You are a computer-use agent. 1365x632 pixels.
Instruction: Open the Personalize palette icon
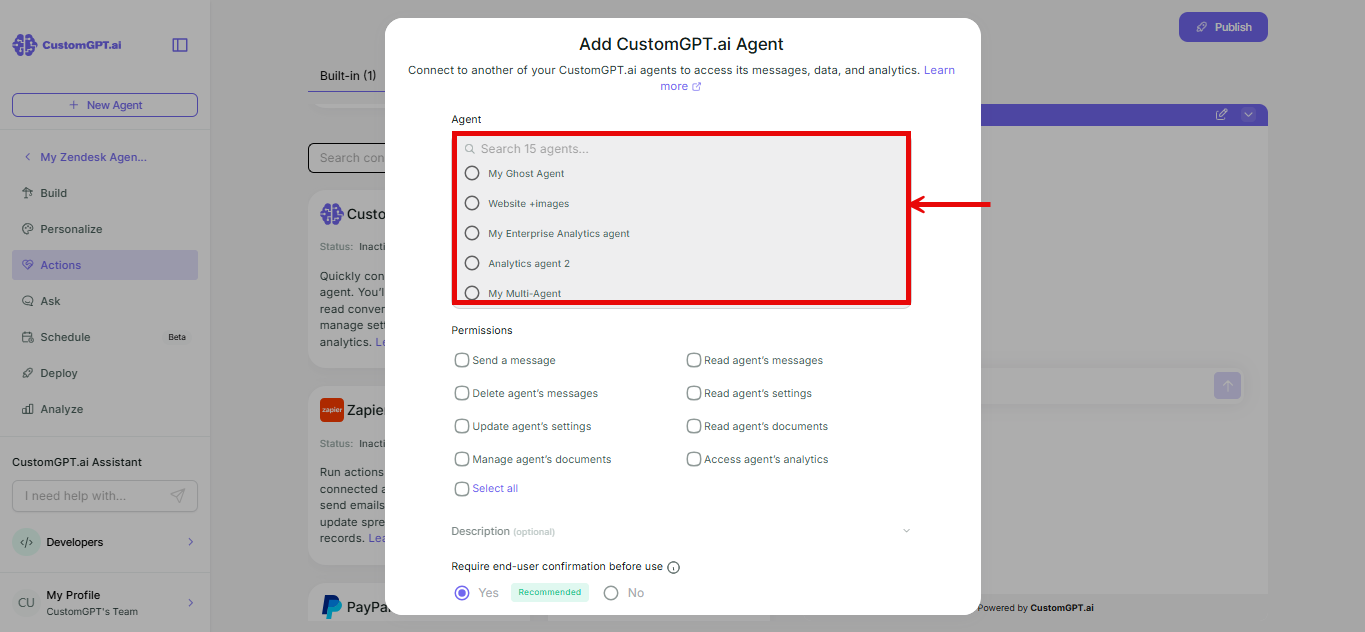click(x=28, y=229)
